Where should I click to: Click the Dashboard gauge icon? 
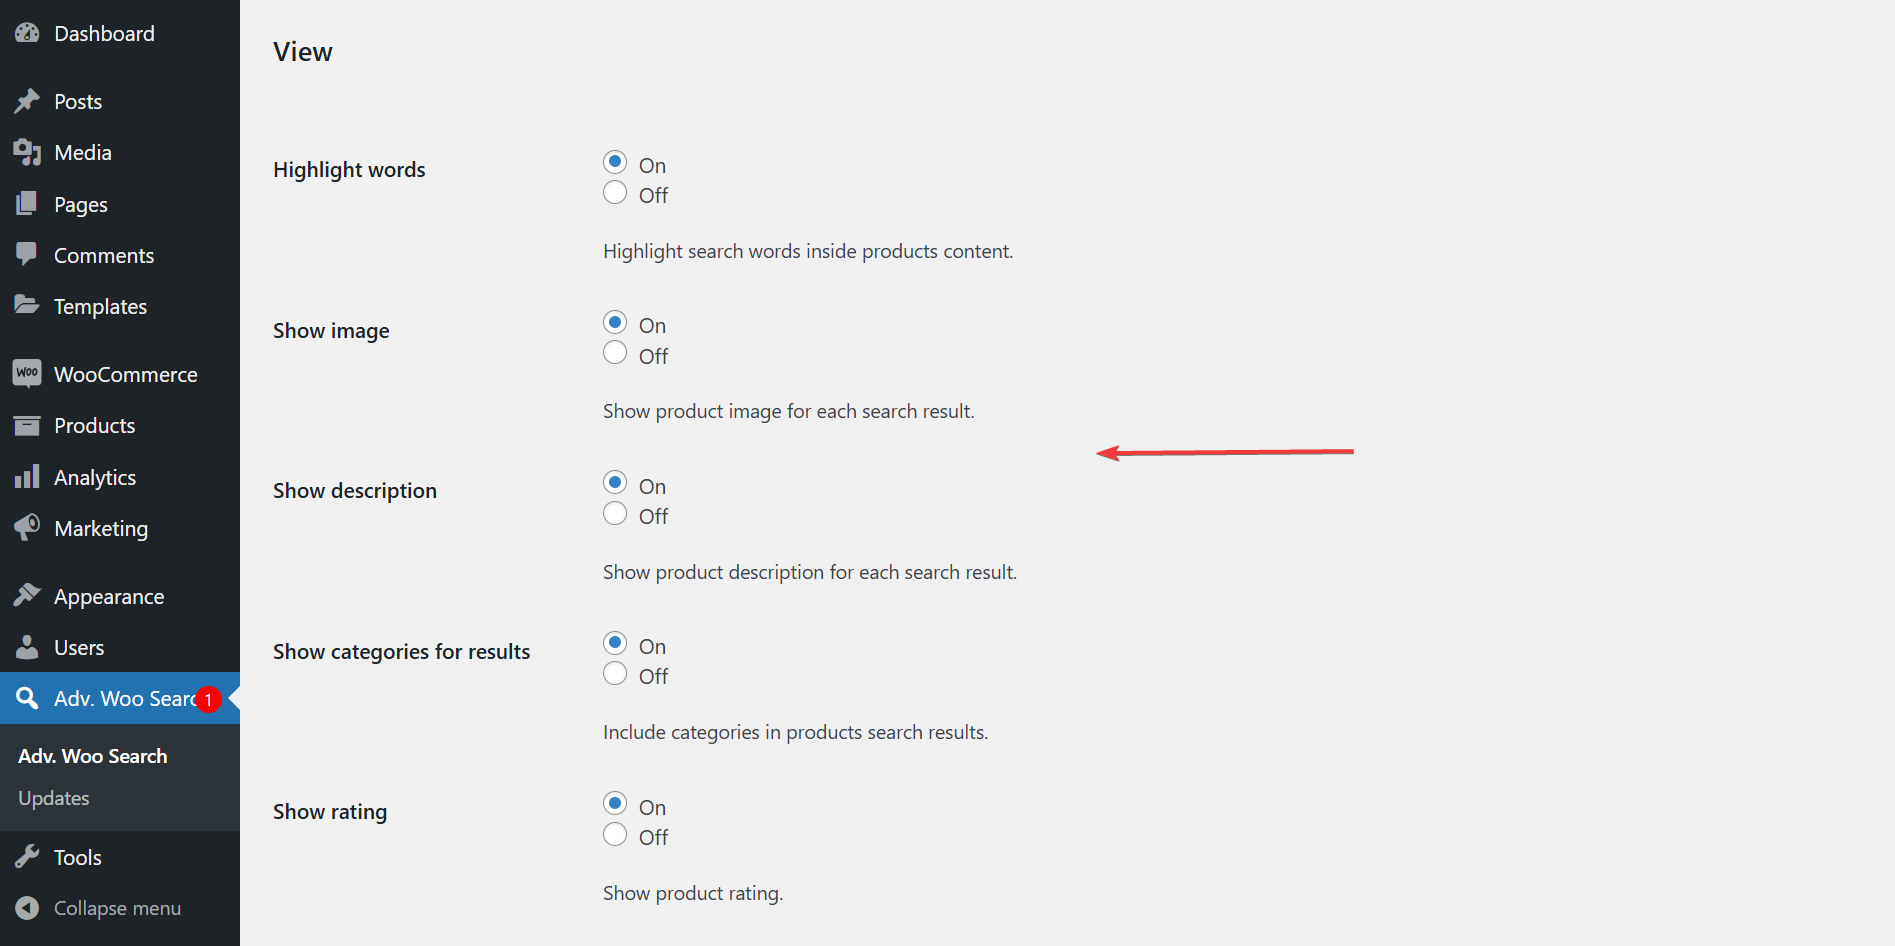coord(27,33)
